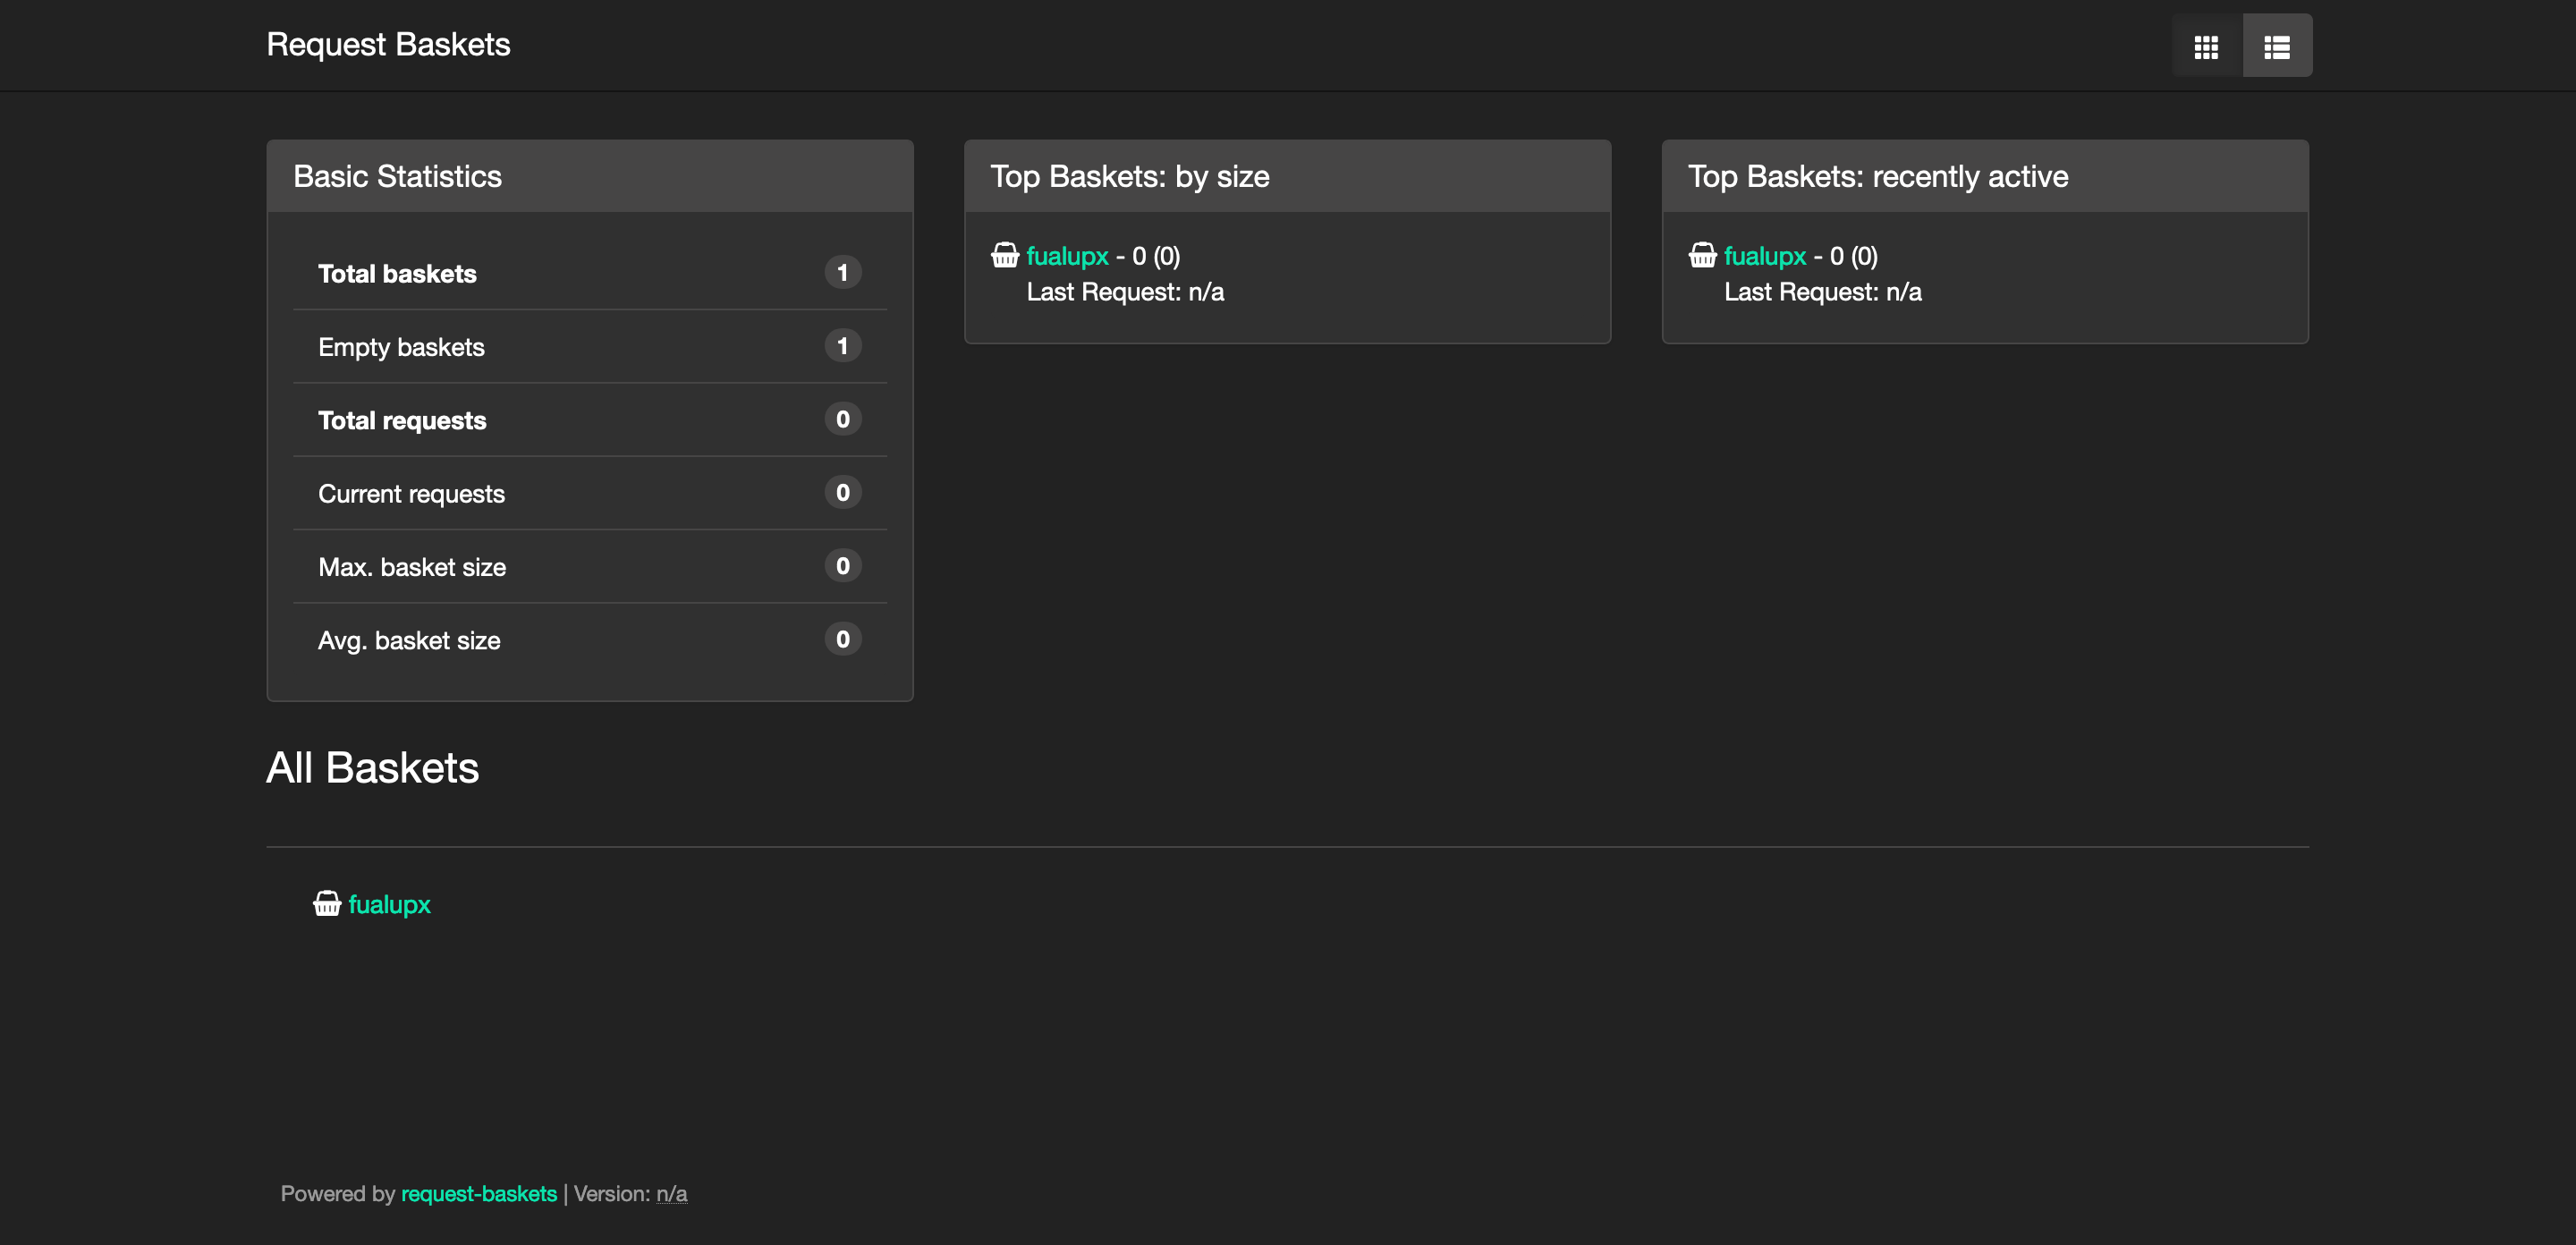
Task: Click Max. basket size count badge
Action: [x=842, y=566]
